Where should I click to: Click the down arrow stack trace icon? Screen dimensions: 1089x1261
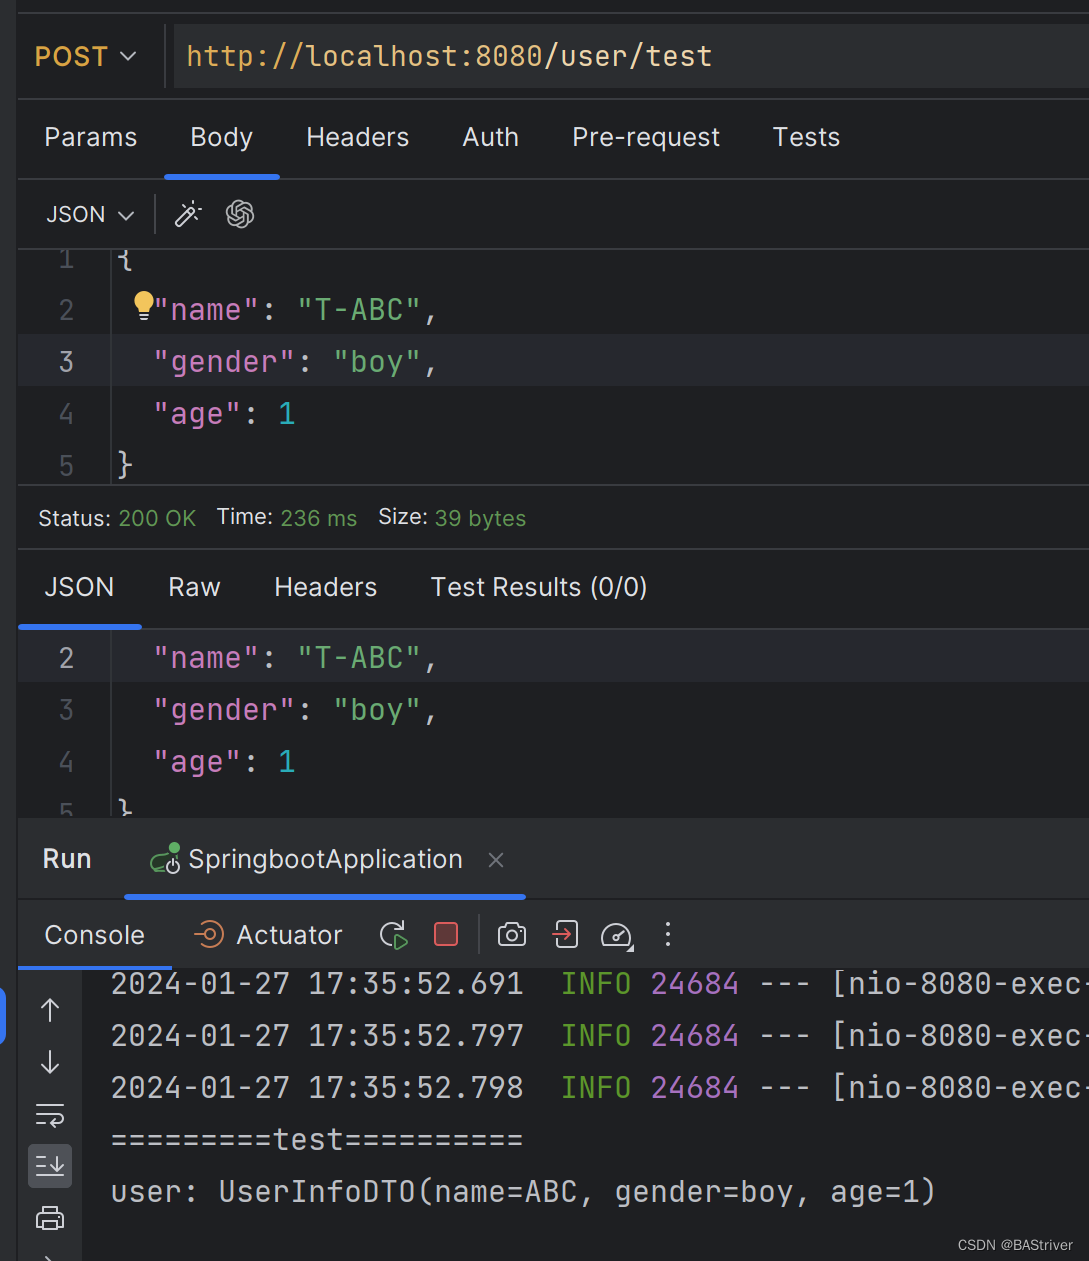[x=50, y=1063]
